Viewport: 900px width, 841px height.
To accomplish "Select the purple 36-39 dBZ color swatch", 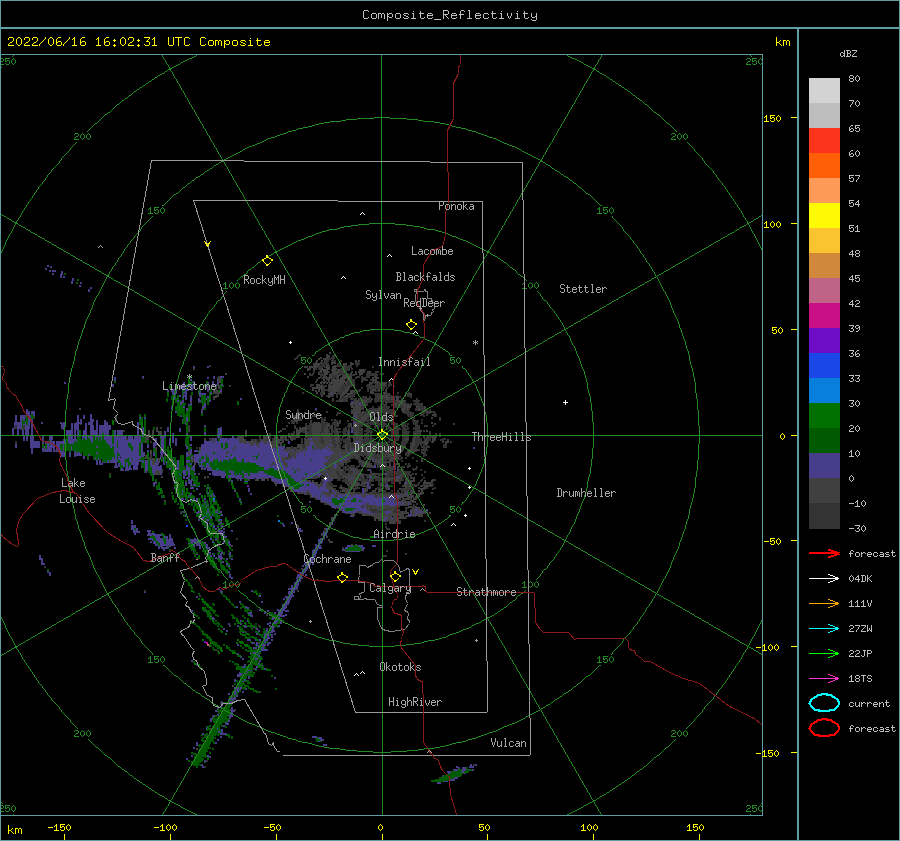I will point(824,340).
